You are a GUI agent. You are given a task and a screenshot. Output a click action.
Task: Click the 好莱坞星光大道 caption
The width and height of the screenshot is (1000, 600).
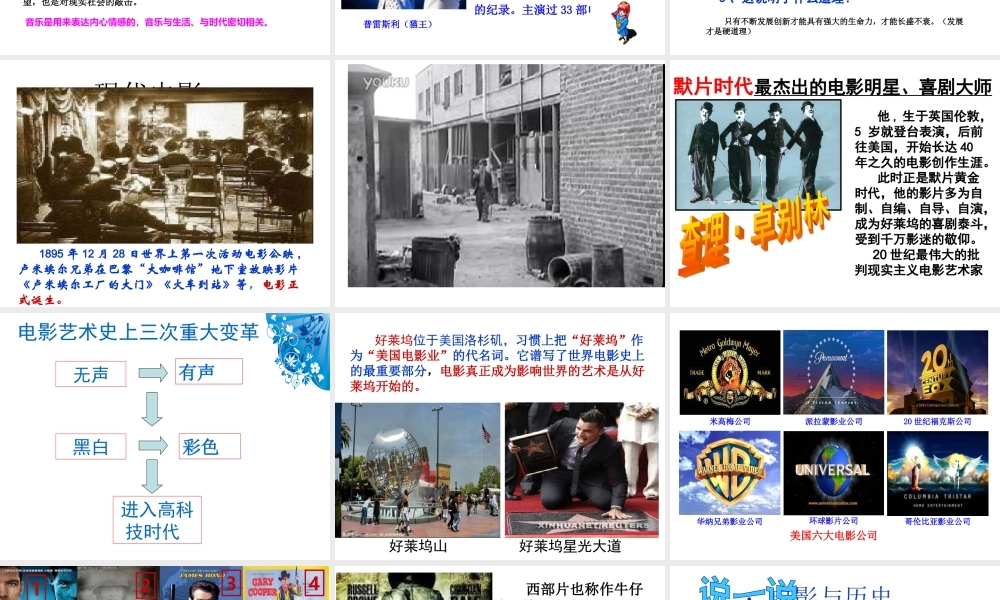pyautogui.click(x=570, y=546)
